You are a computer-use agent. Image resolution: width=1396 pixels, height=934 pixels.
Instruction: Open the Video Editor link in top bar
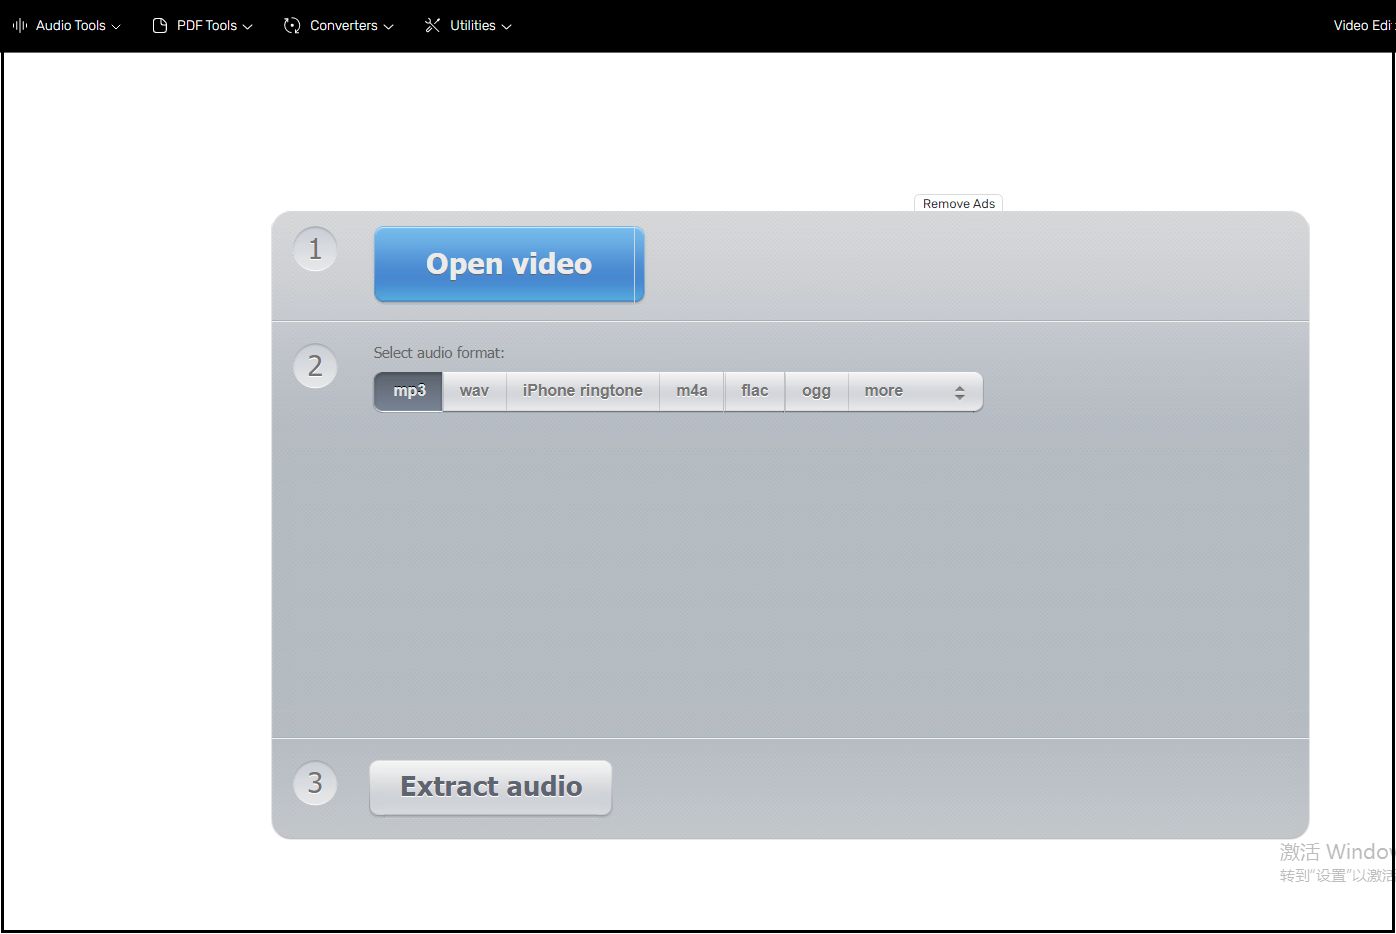[x=1362, y=25]
